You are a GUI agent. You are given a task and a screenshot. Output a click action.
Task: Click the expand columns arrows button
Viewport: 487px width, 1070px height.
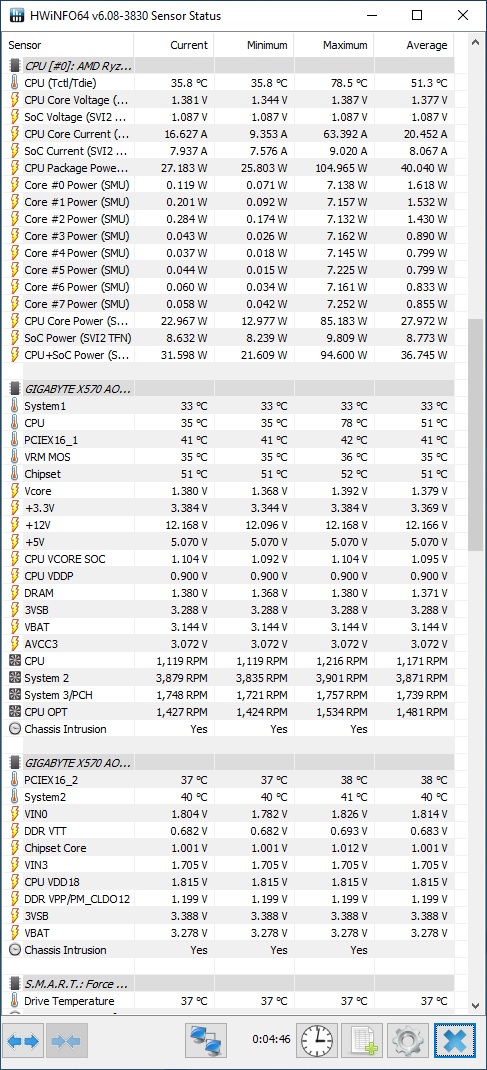point(25,1041)
